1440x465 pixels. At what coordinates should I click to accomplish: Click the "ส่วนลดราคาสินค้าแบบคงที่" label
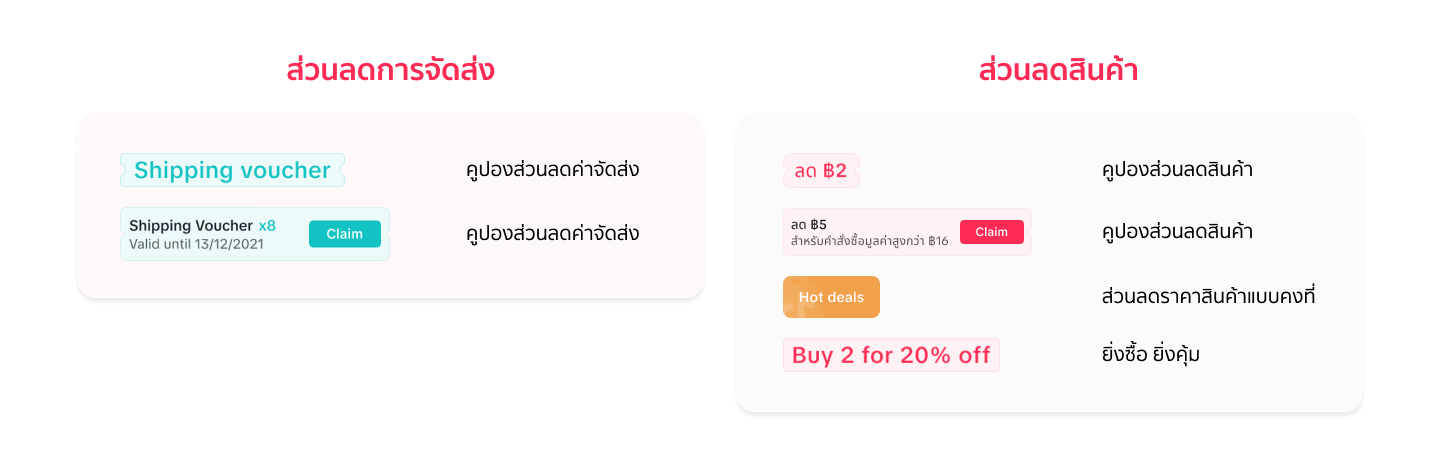tap(1207, 297)
